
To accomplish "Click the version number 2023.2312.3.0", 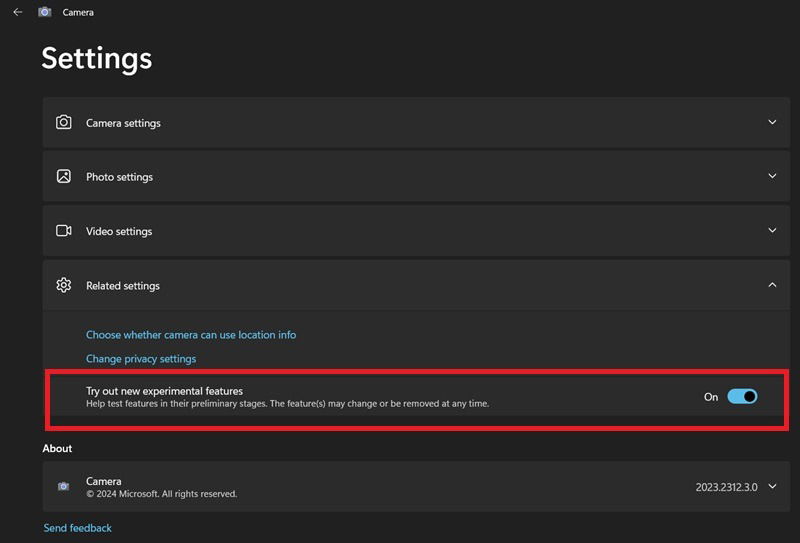I will 726,487.
